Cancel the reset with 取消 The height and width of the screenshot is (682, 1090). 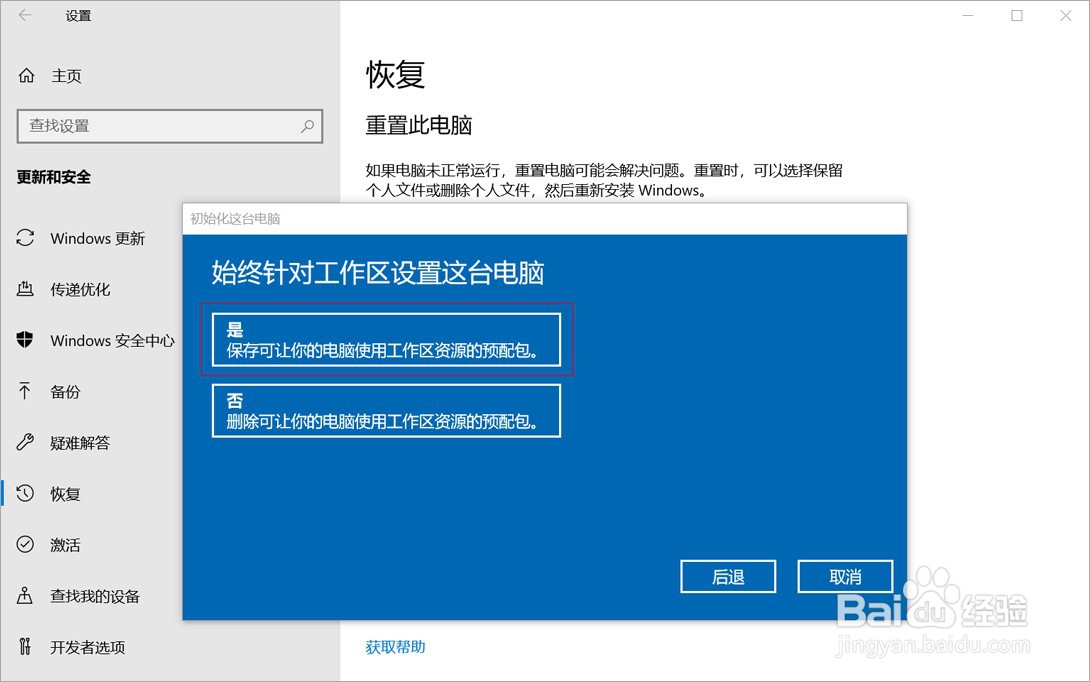tap(845, 576)
